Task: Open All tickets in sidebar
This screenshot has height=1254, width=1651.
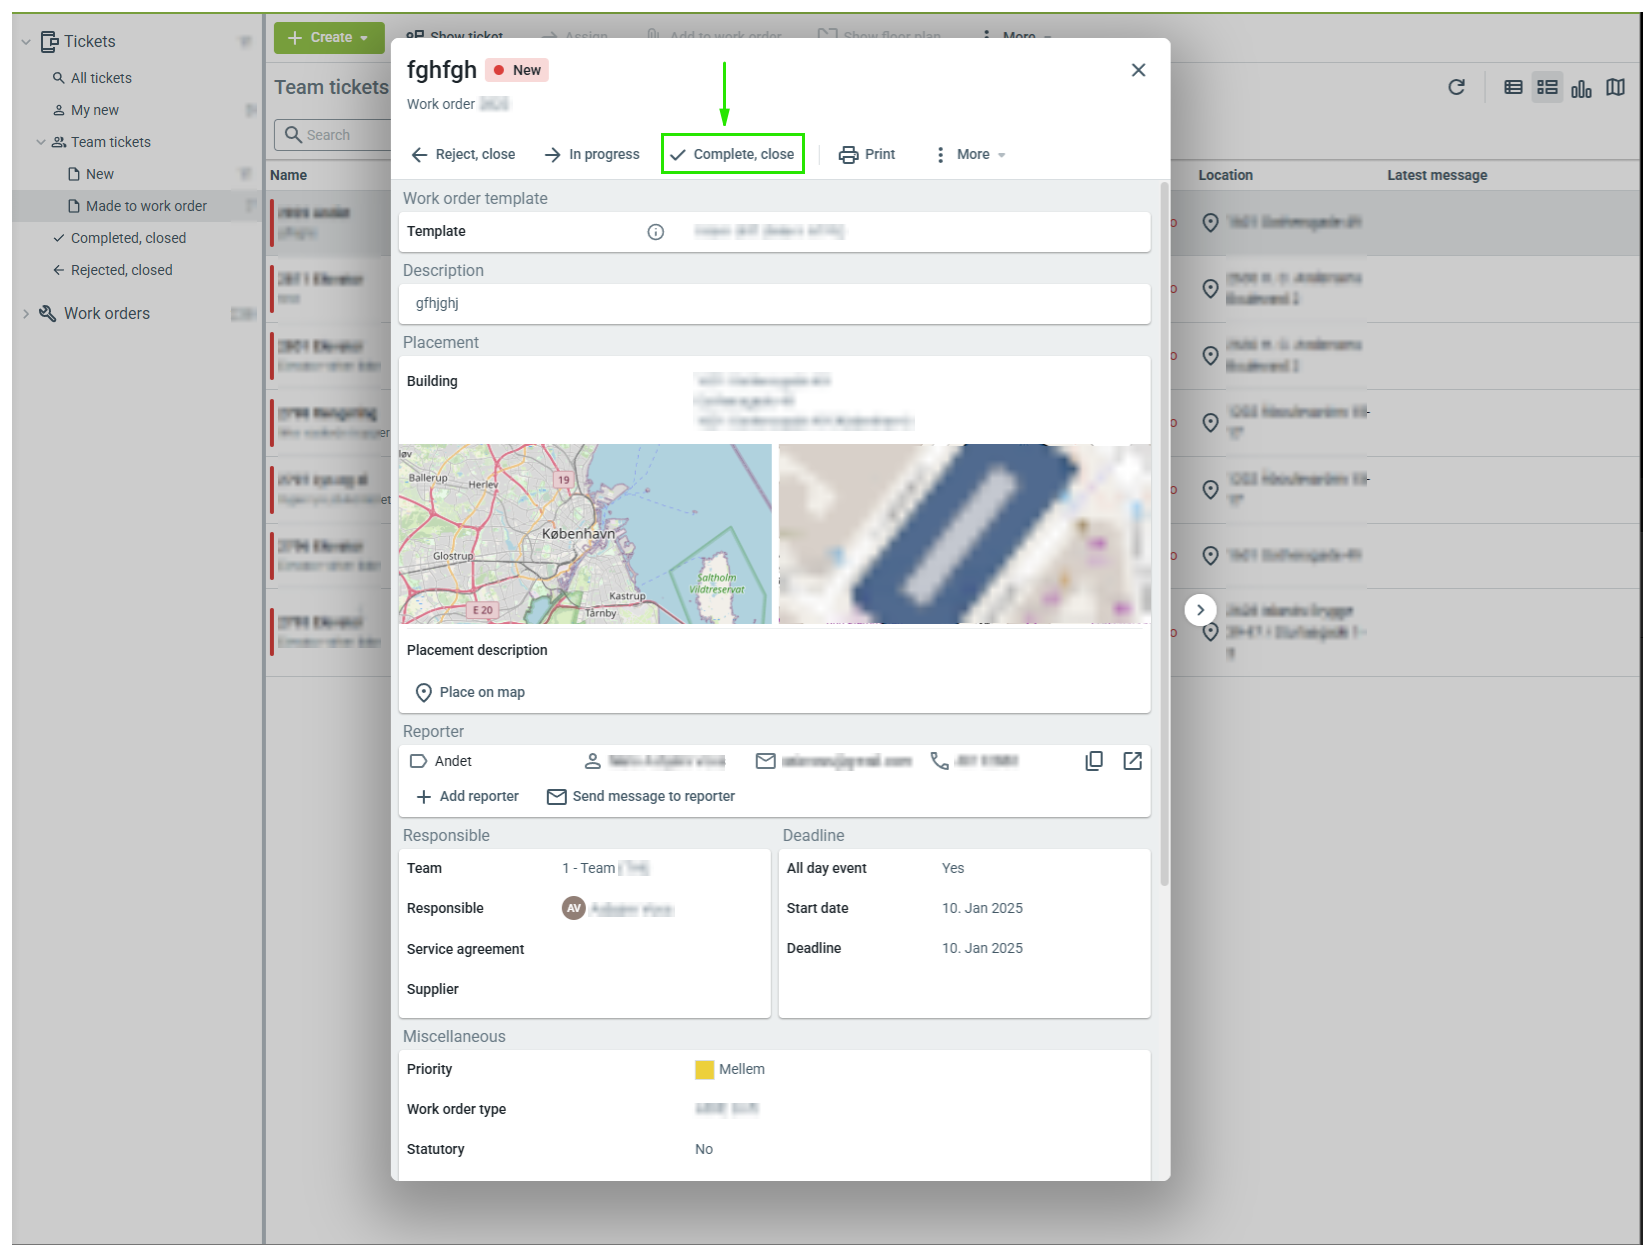Action: 101,78
